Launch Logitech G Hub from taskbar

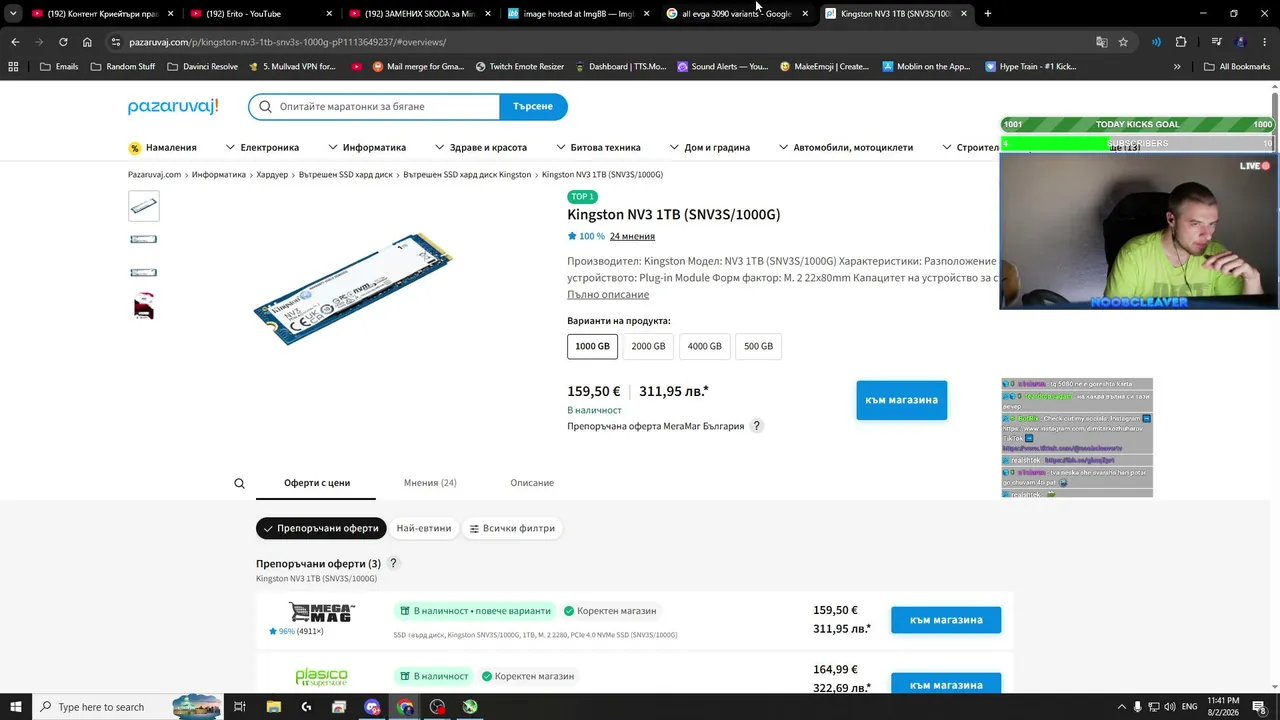[x=306, y=707]
